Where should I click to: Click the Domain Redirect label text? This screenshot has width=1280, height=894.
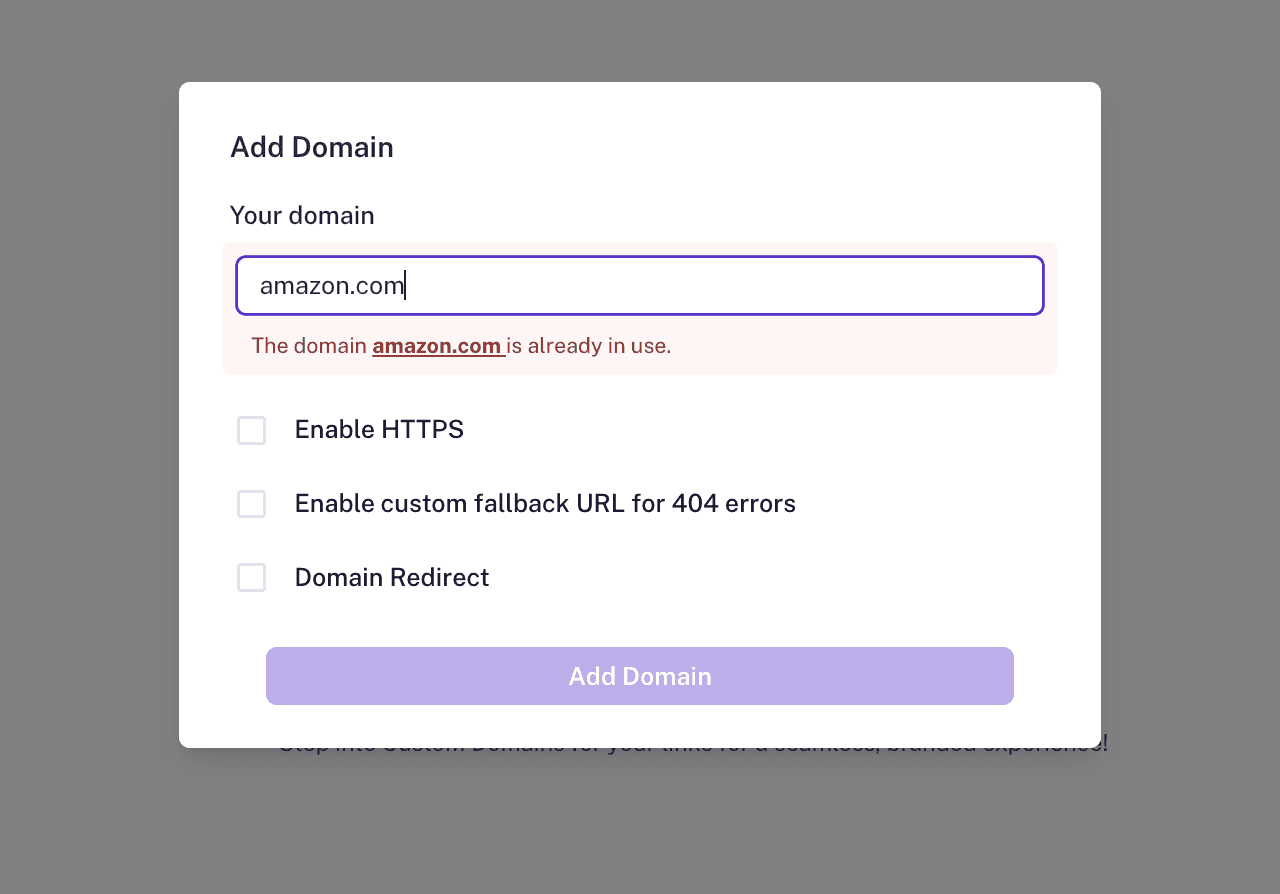point(392,577)
